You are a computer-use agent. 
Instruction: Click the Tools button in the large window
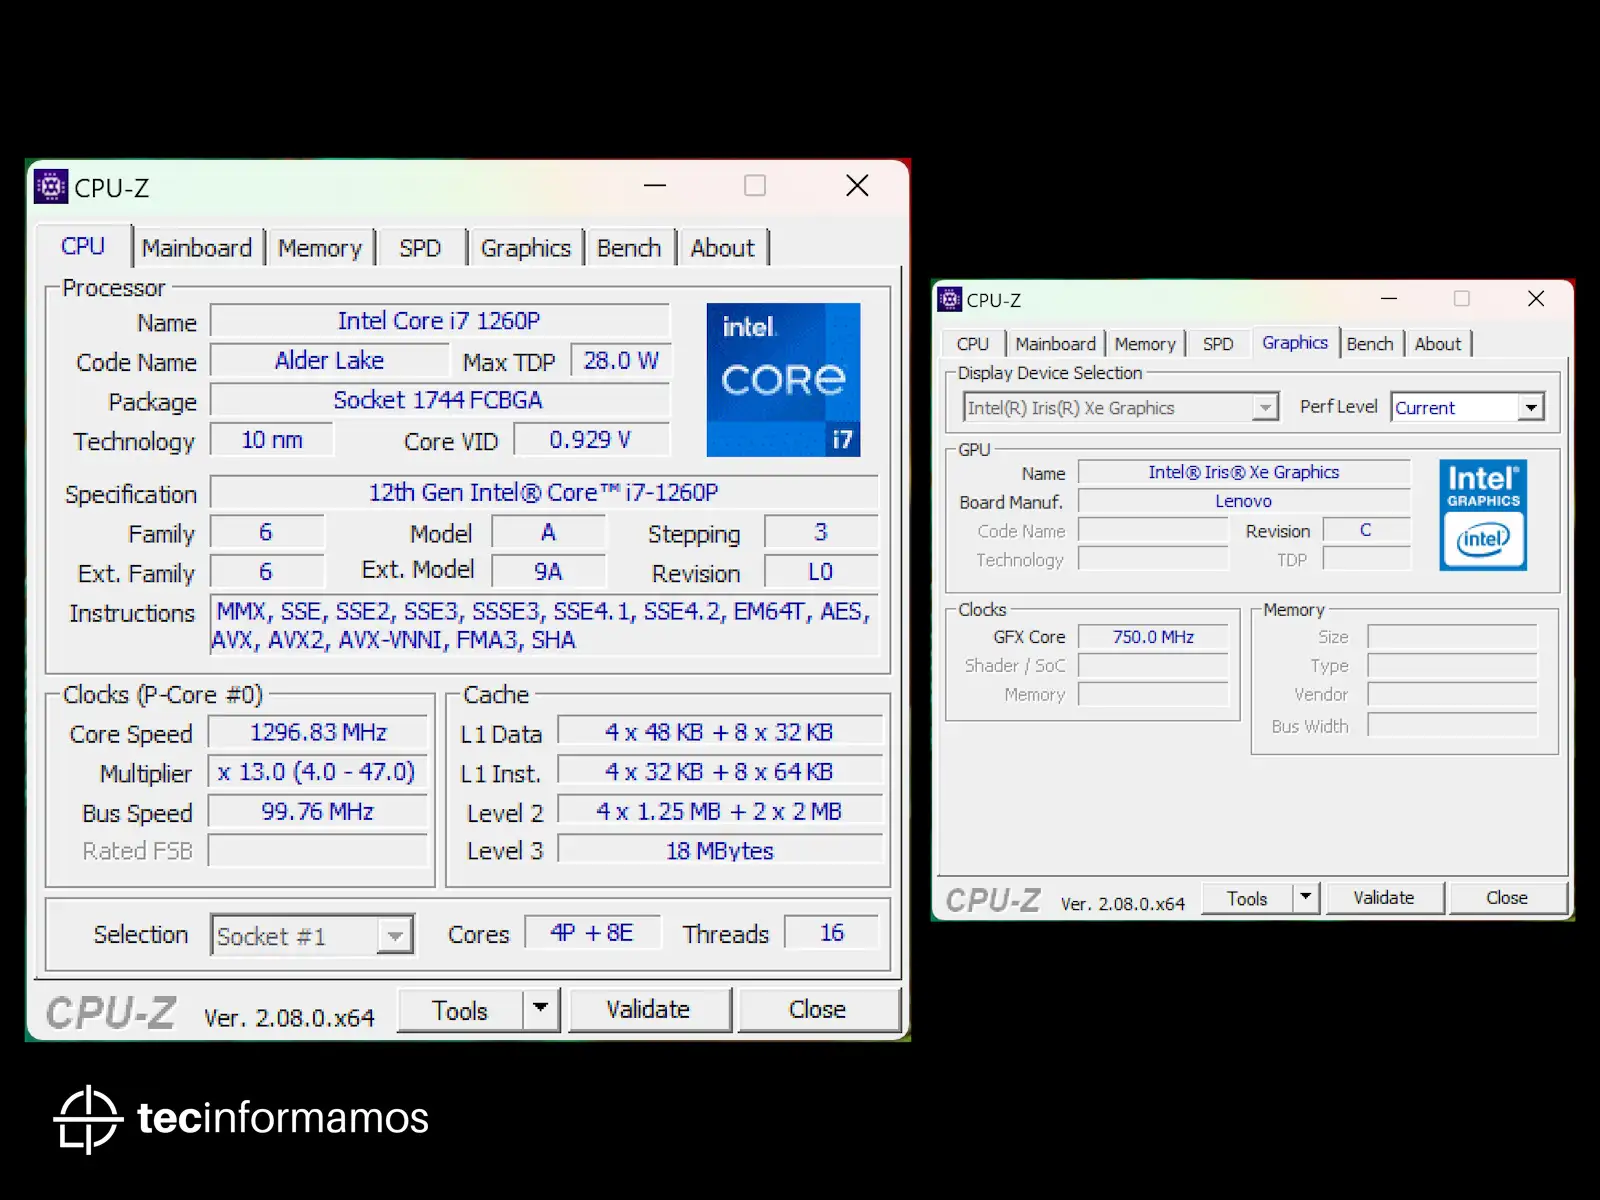[x=460, y=1010]
